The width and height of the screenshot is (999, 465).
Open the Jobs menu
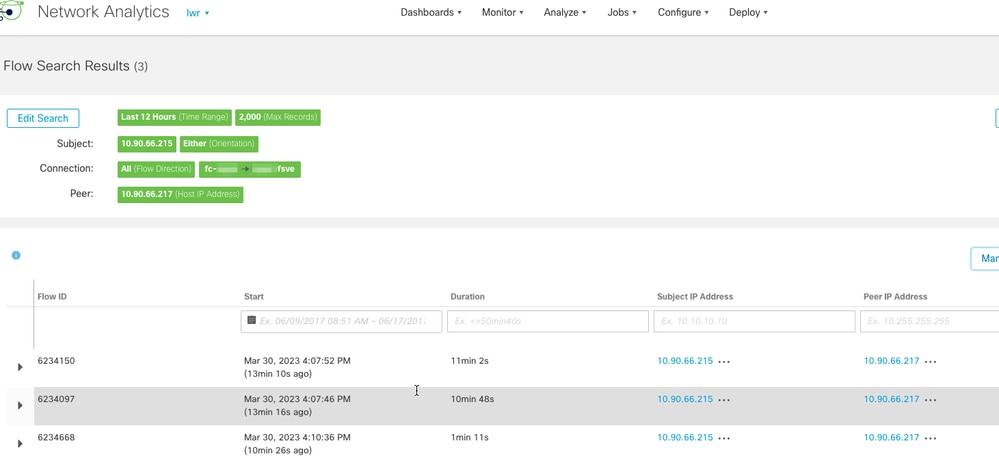(622, 12)
